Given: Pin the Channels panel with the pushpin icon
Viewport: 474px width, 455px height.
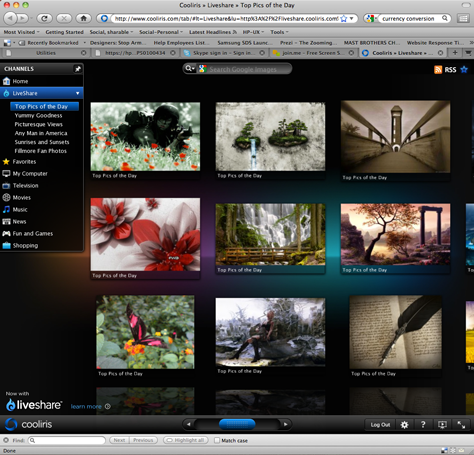Looking at the screenshot, I should 78,69.
